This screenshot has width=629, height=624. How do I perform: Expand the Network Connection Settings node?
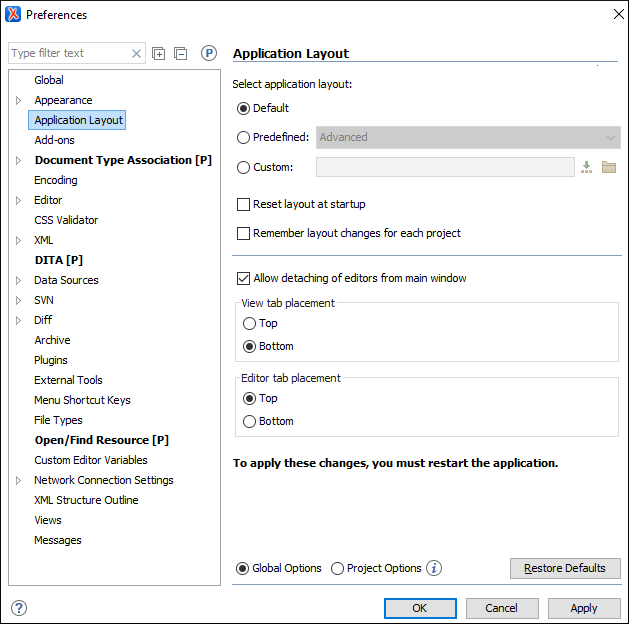pos(19,480)
